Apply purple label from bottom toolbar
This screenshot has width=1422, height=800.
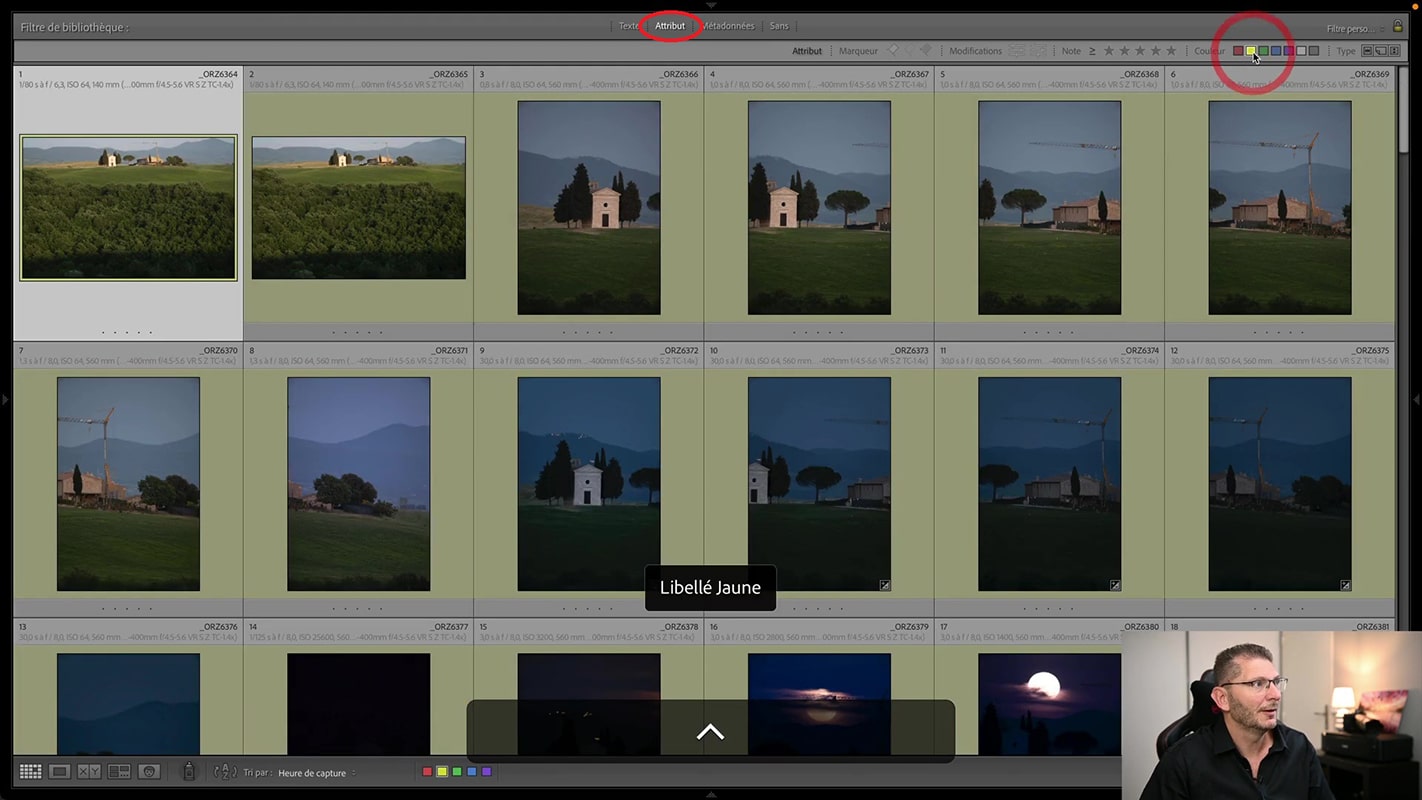pyautogui.click(x=487, y=772)
